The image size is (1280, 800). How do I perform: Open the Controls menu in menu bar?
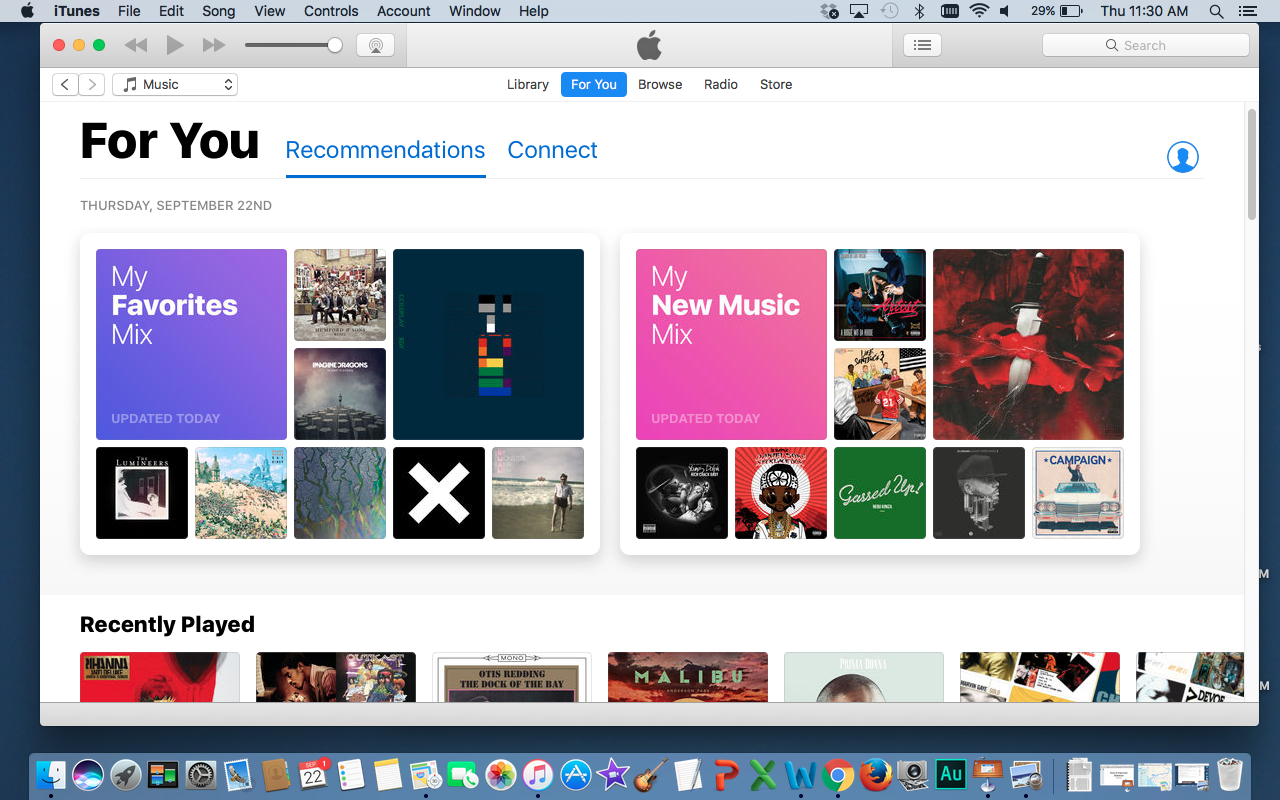(331, 11)
